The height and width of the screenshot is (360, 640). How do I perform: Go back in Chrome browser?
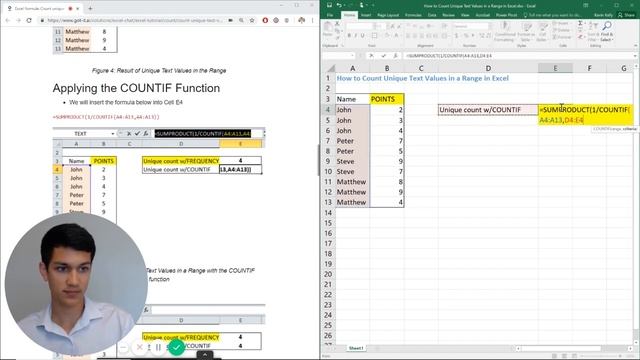tap(8, 20)
